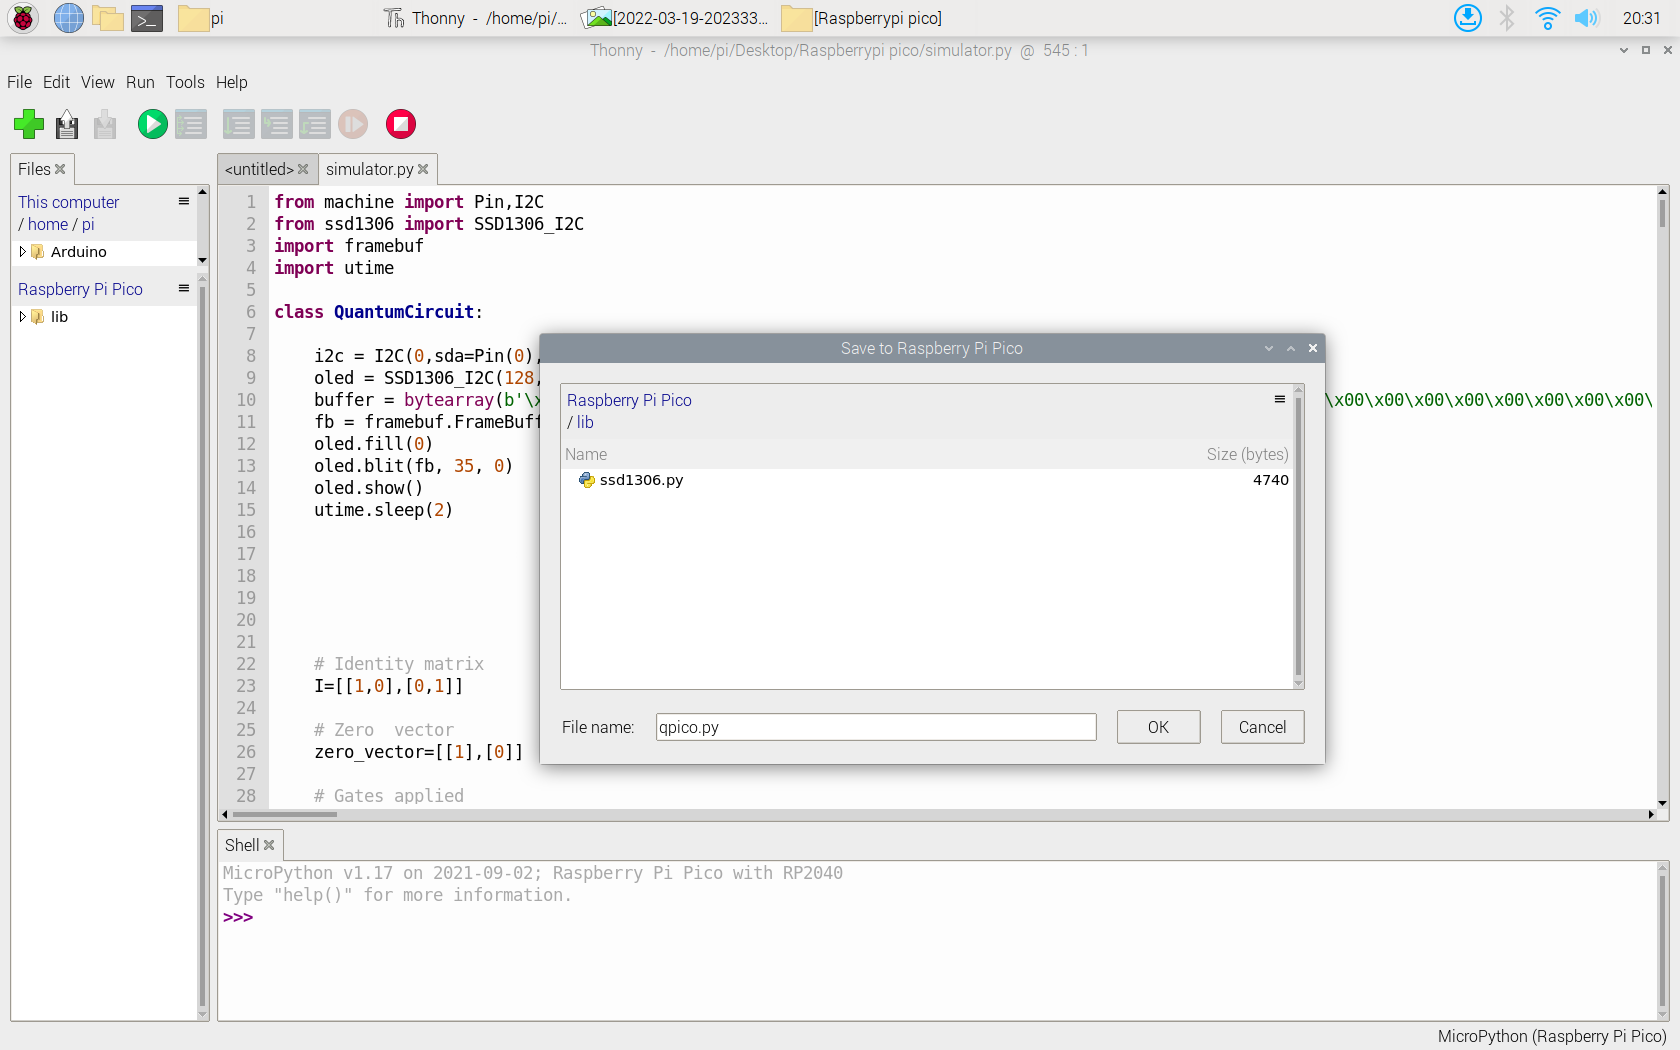Click the Step out toolbar icon
This screenshot has height=1050, width=1680.
click(314, 124)
